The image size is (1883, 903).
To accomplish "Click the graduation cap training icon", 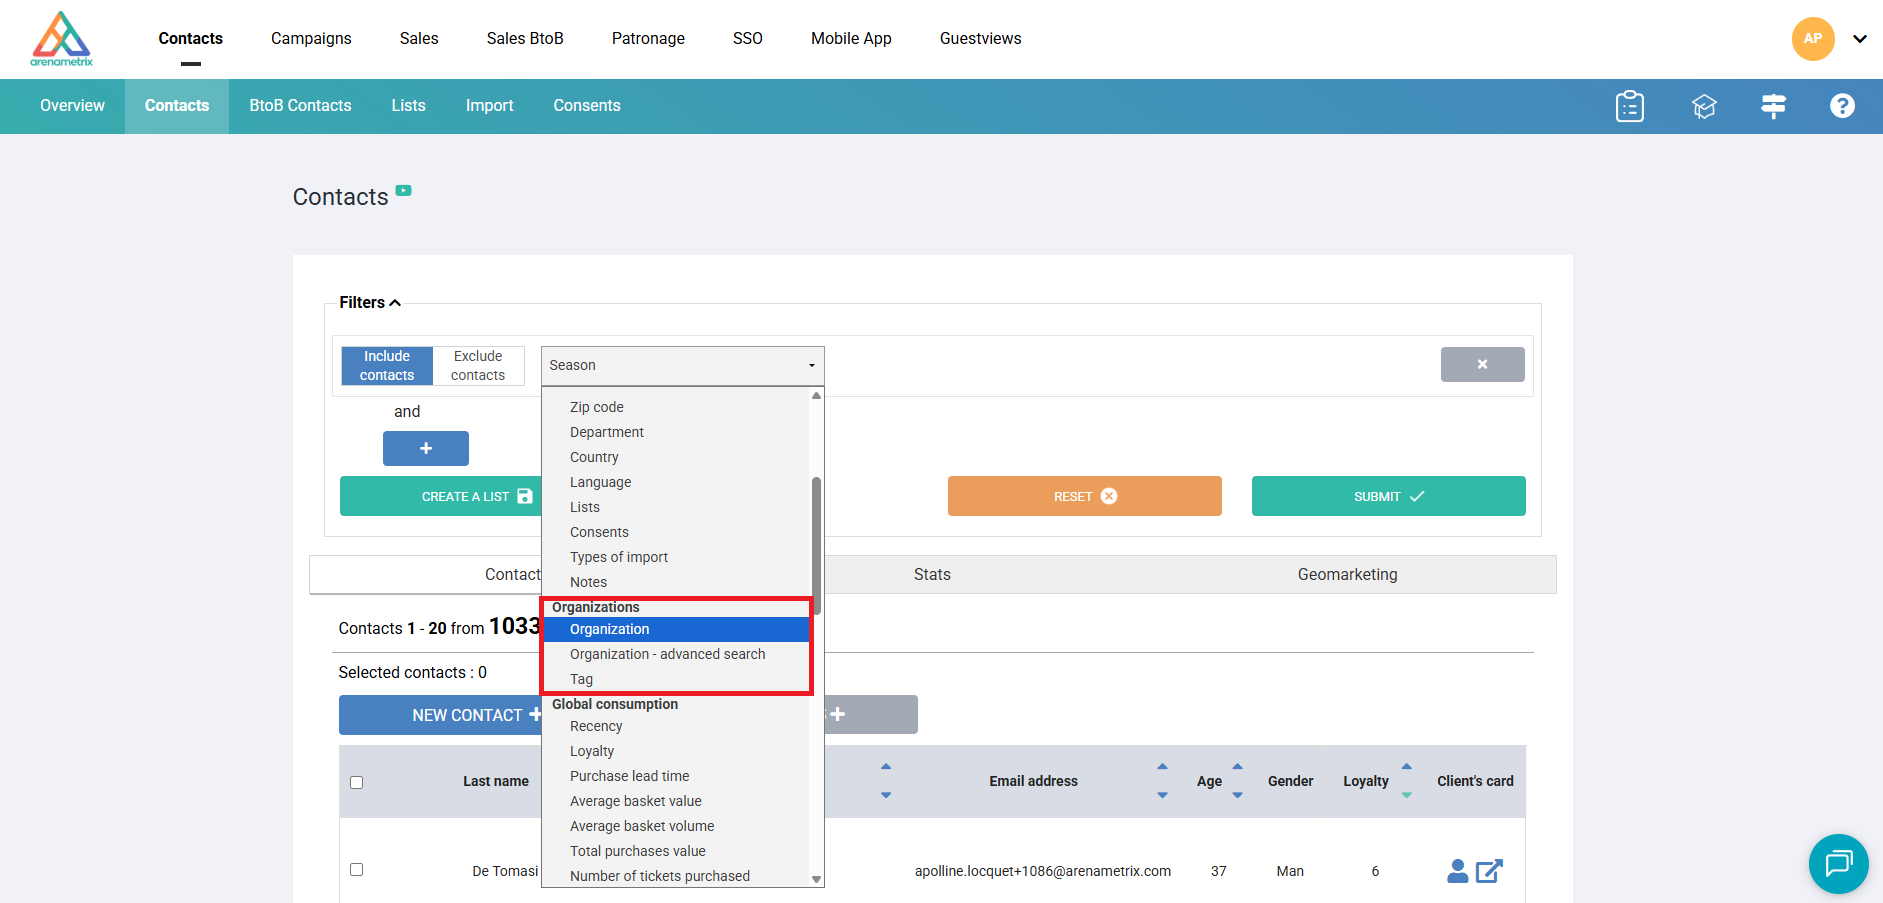I will coord(1703,106).
